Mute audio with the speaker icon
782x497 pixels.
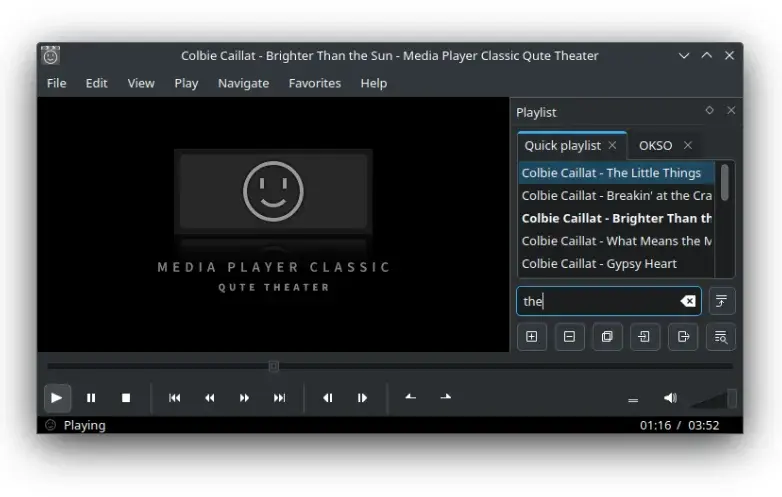(x=669, y=398)
